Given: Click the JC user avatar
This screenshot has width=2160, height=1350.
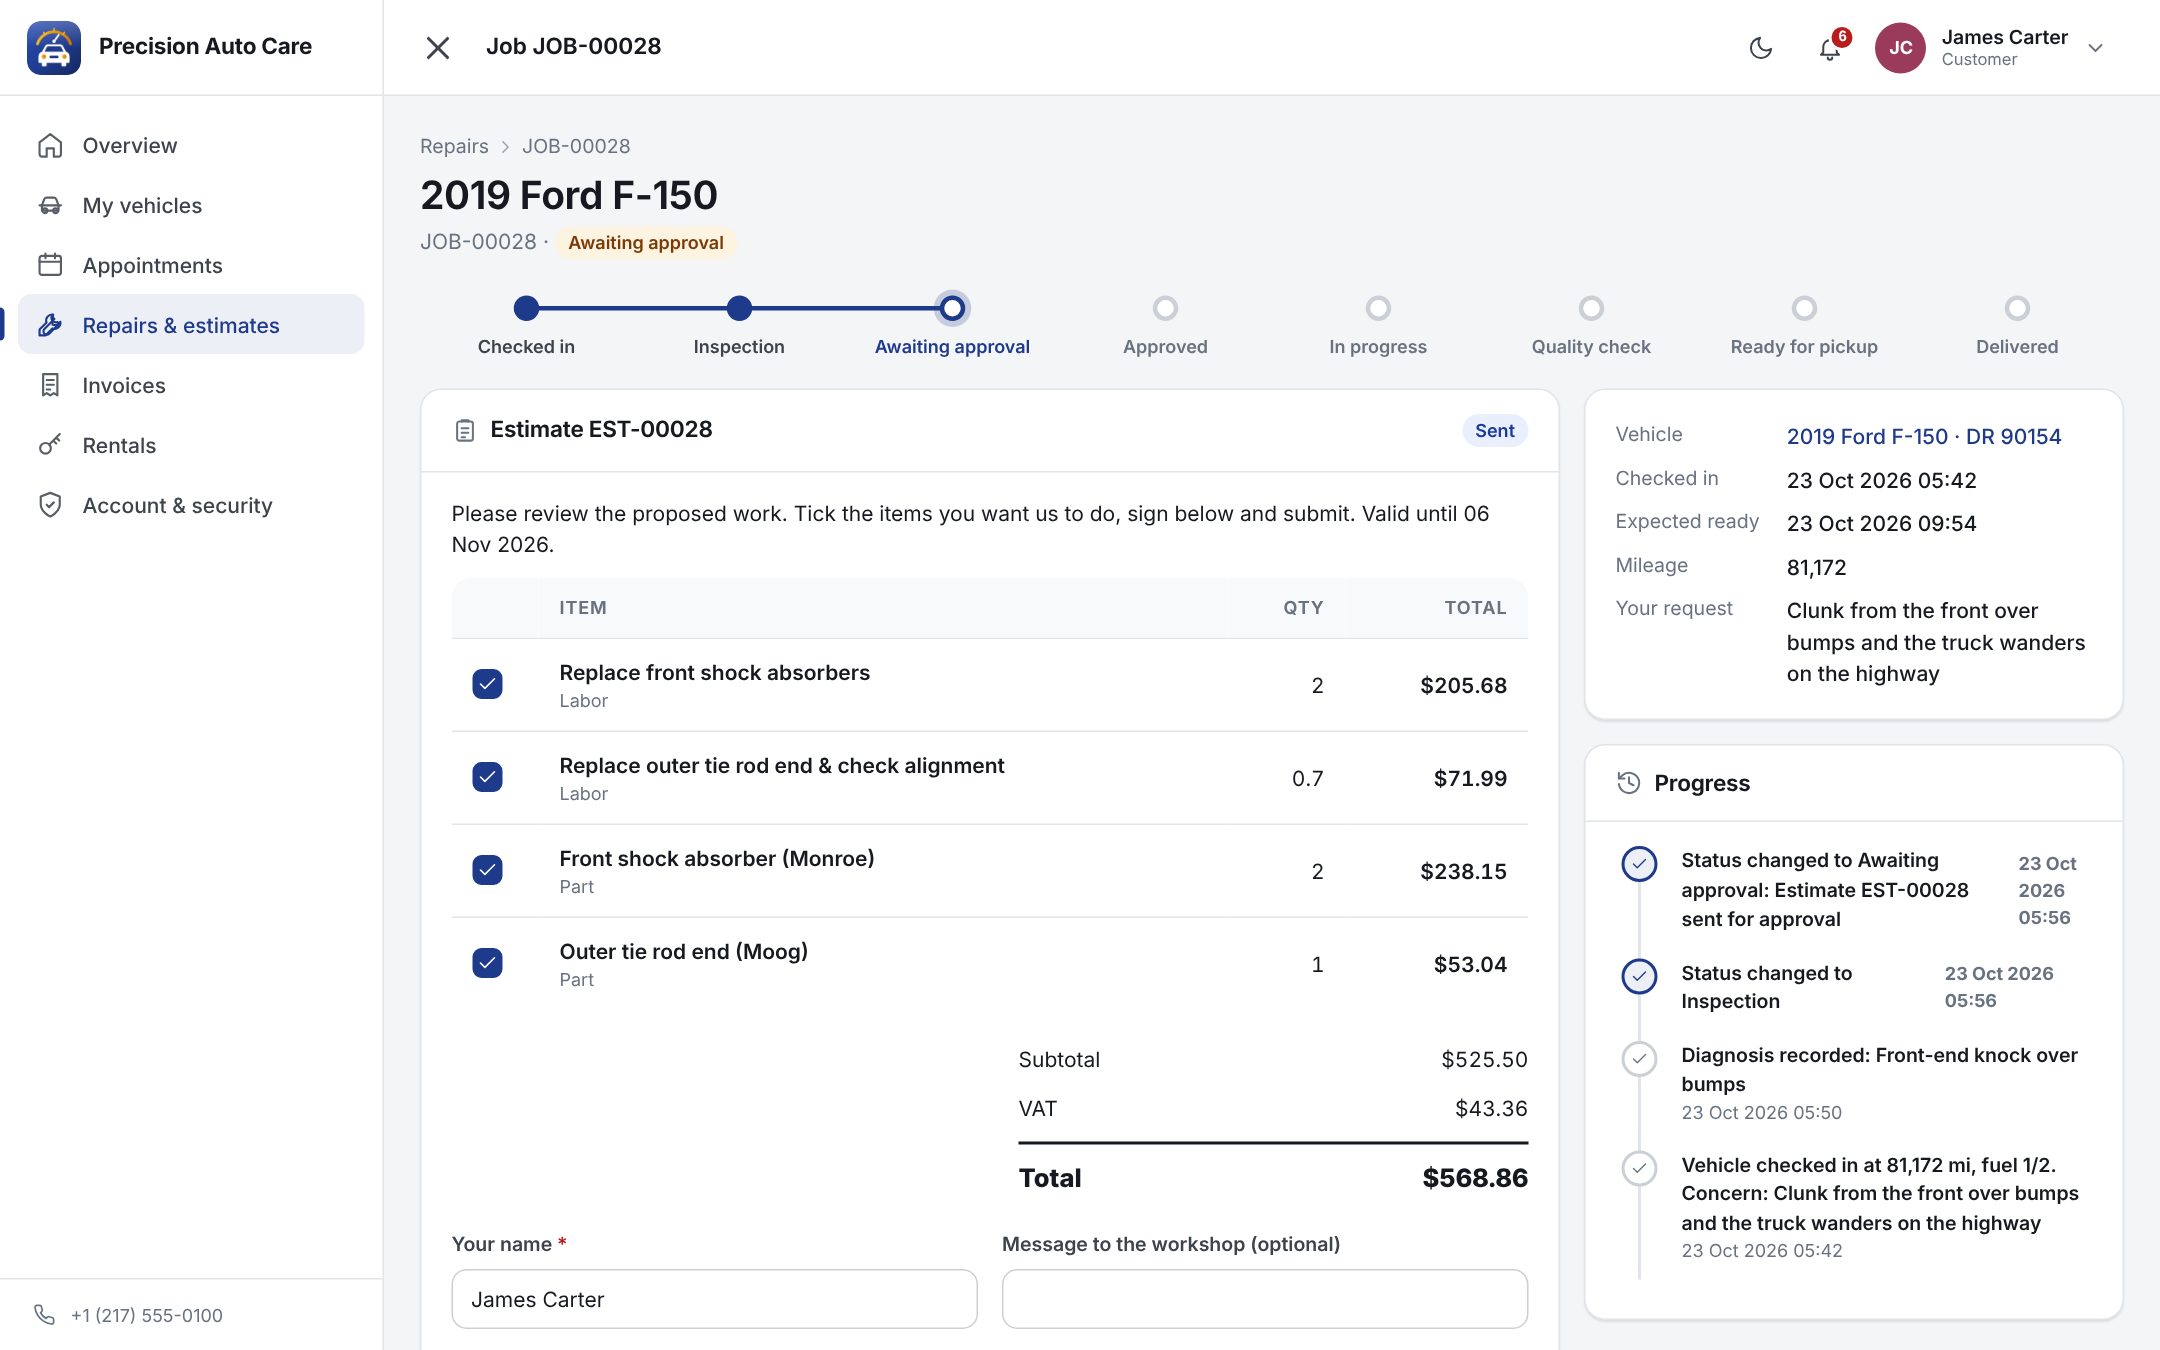Looking at the screenshot, I should (x=1900, y=48).
